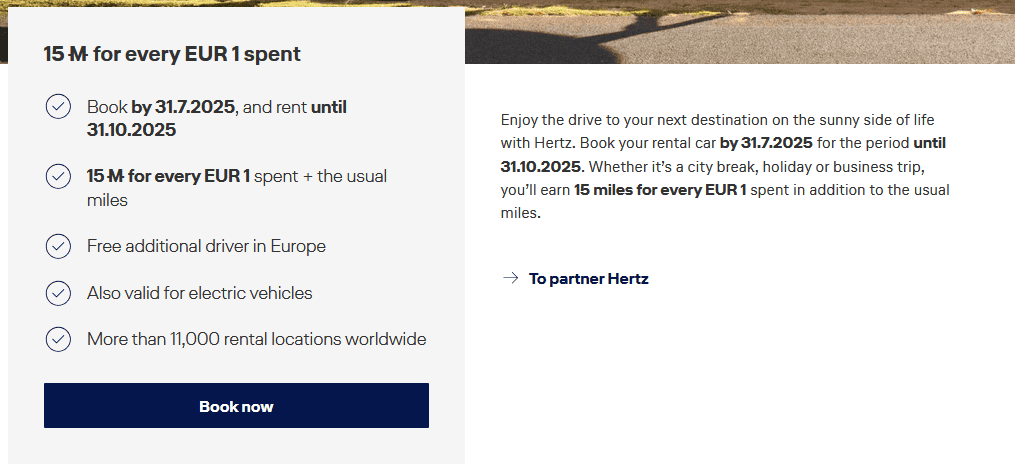The image size is (1015, 467).
Task: Select the Free additional driver in Europe text
Action: click(x=206, y=246)
